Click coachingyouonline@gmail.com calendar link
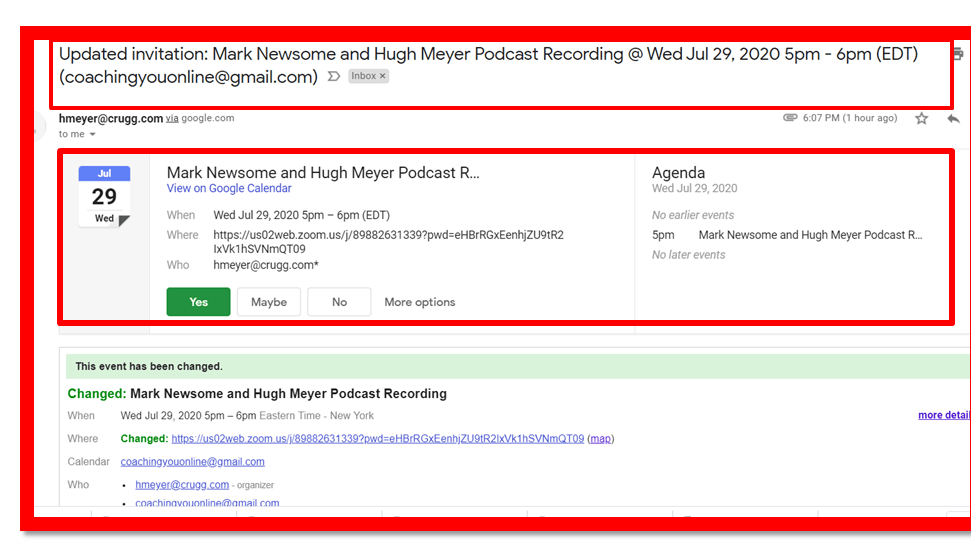971x556 pixels. pyautogui.click(x=192, y=462)
